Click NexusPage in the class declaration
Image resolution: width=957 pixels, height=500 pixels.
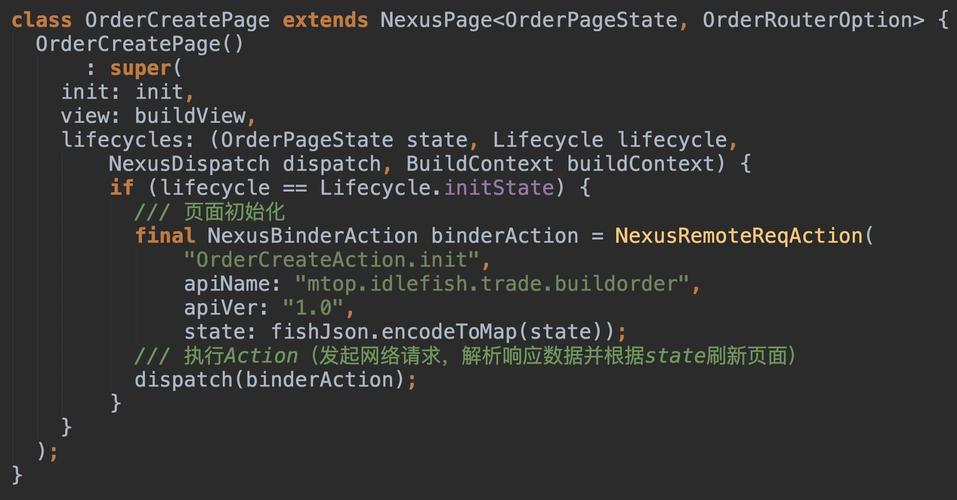pos(436,20)
